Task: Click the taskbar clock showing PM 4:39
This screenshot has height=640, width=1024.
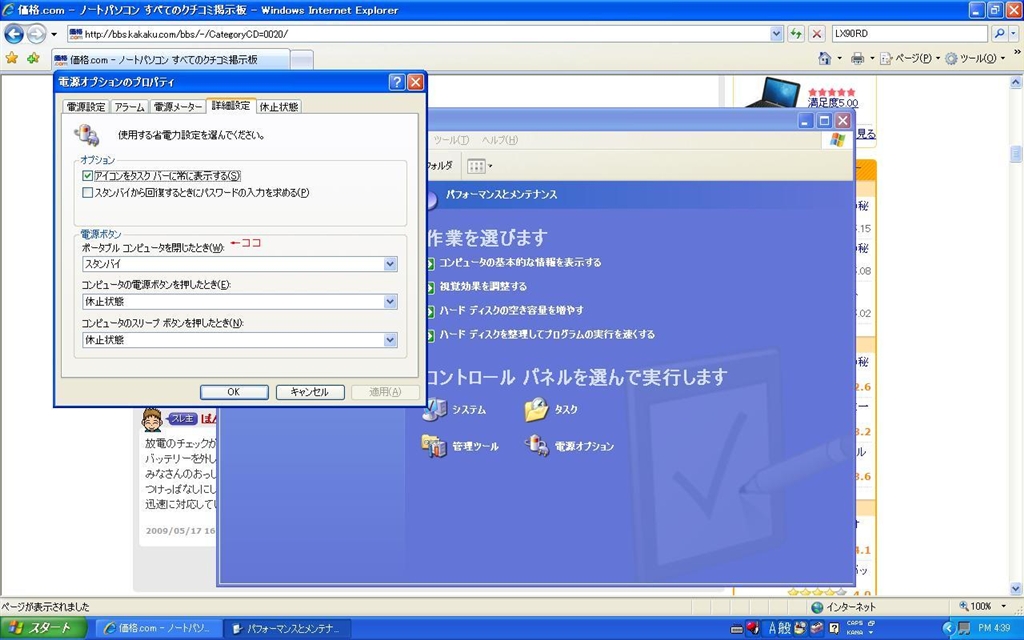Action: (x=993, y=628)
